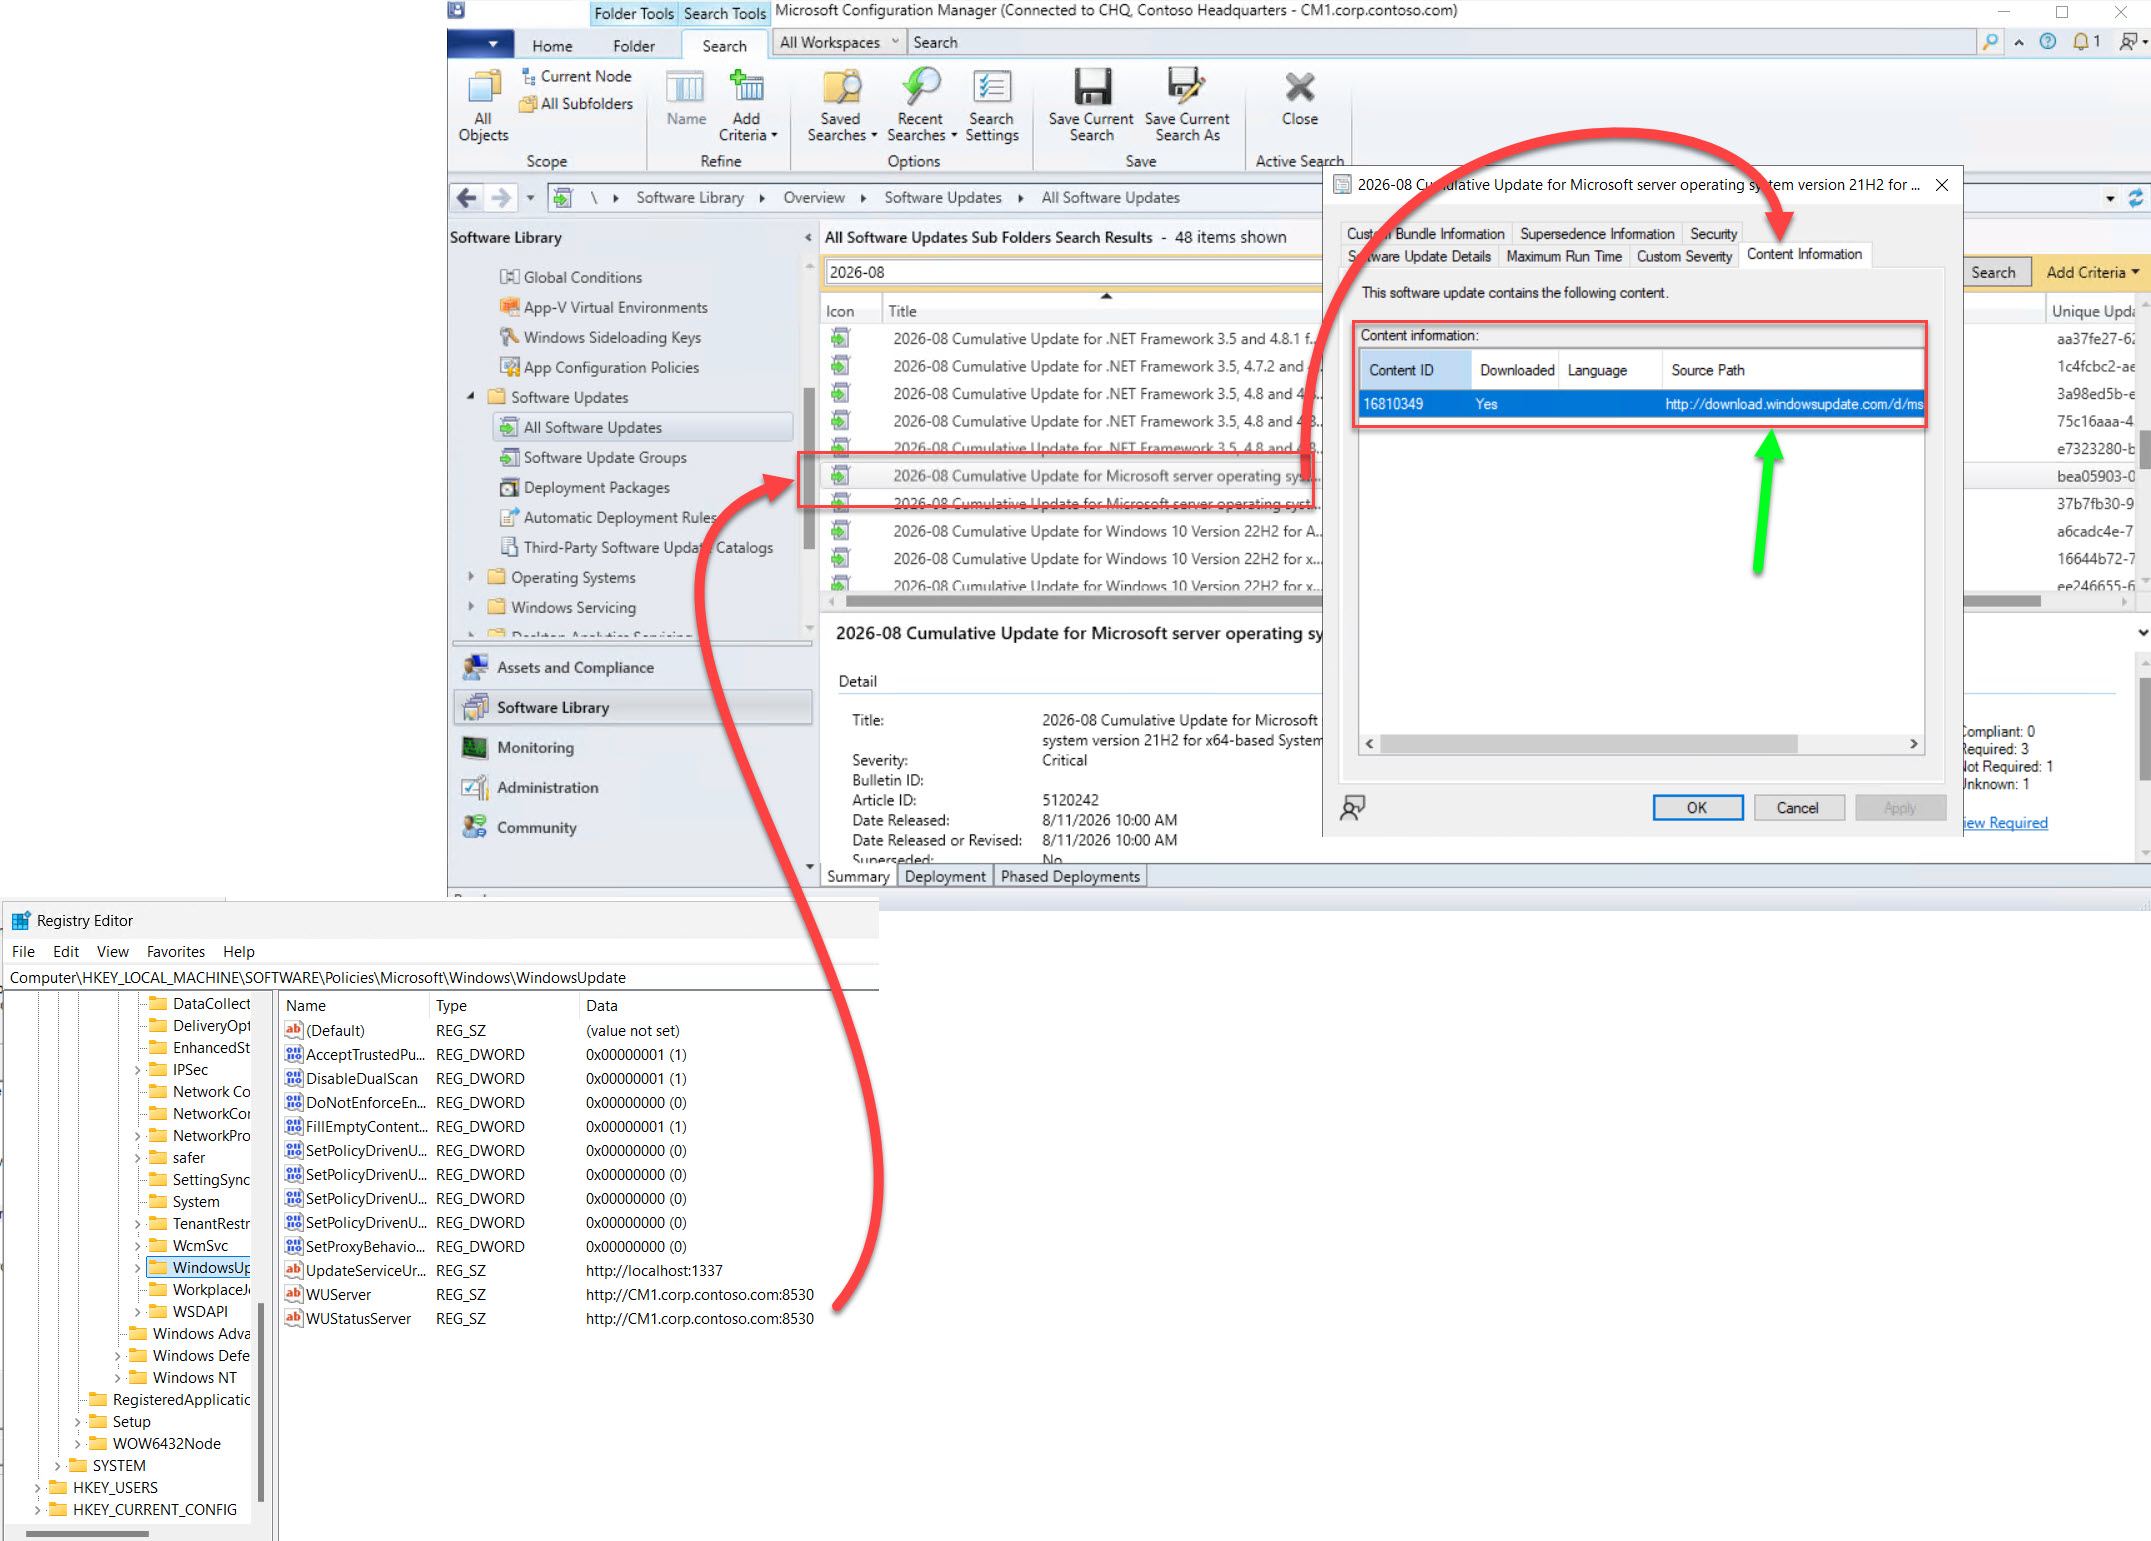2151x1541 pixels.
Task: Expand the WOW6432Node registry key
Action: click(78, 1444)
